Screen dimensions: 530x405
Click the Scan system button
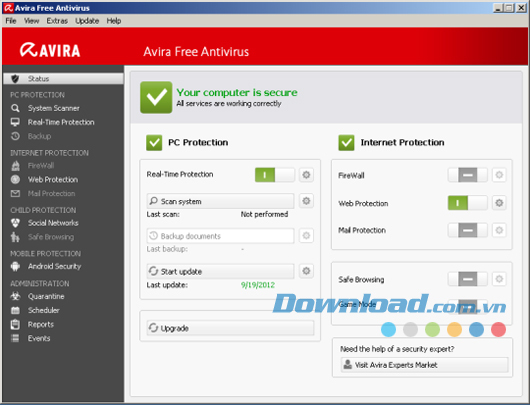220,201
